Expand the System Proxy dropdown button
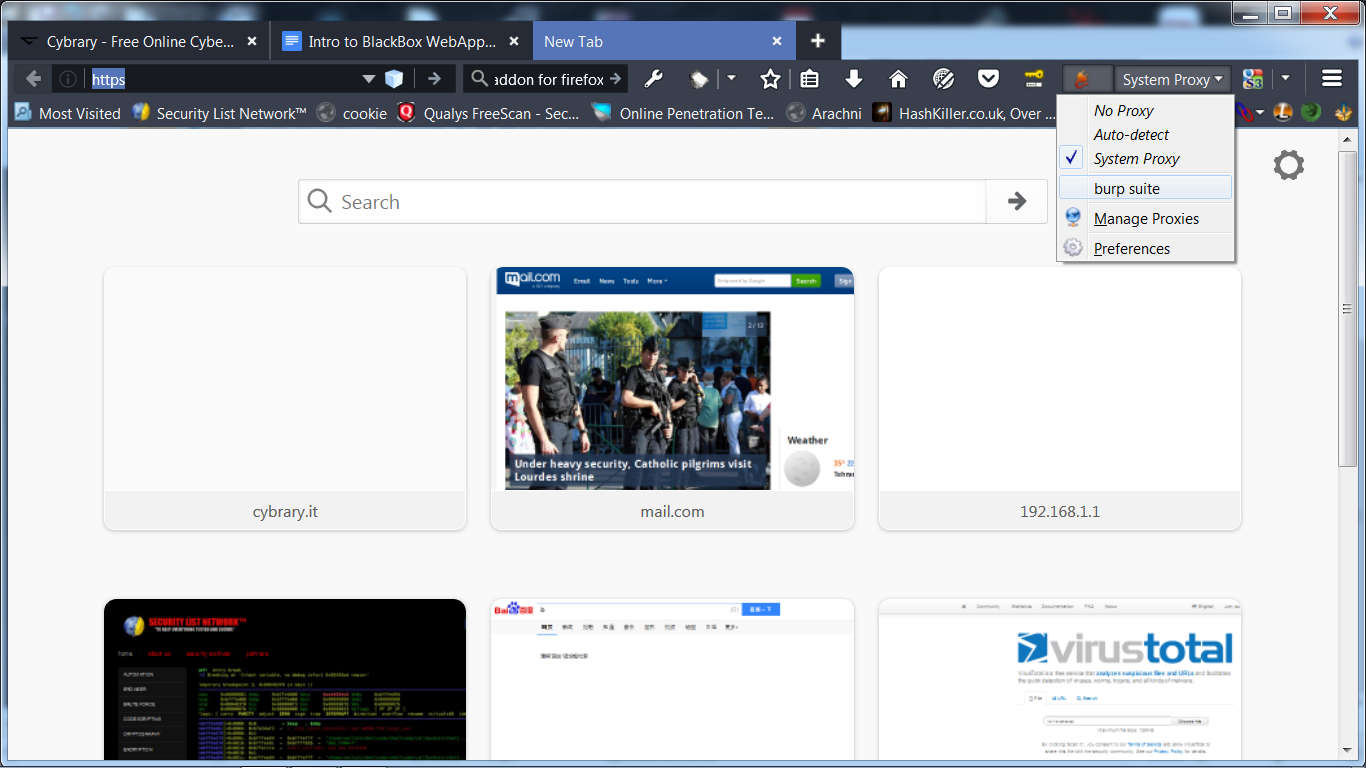Screen dimensions: 1366x768 [x=1173, y=80]
